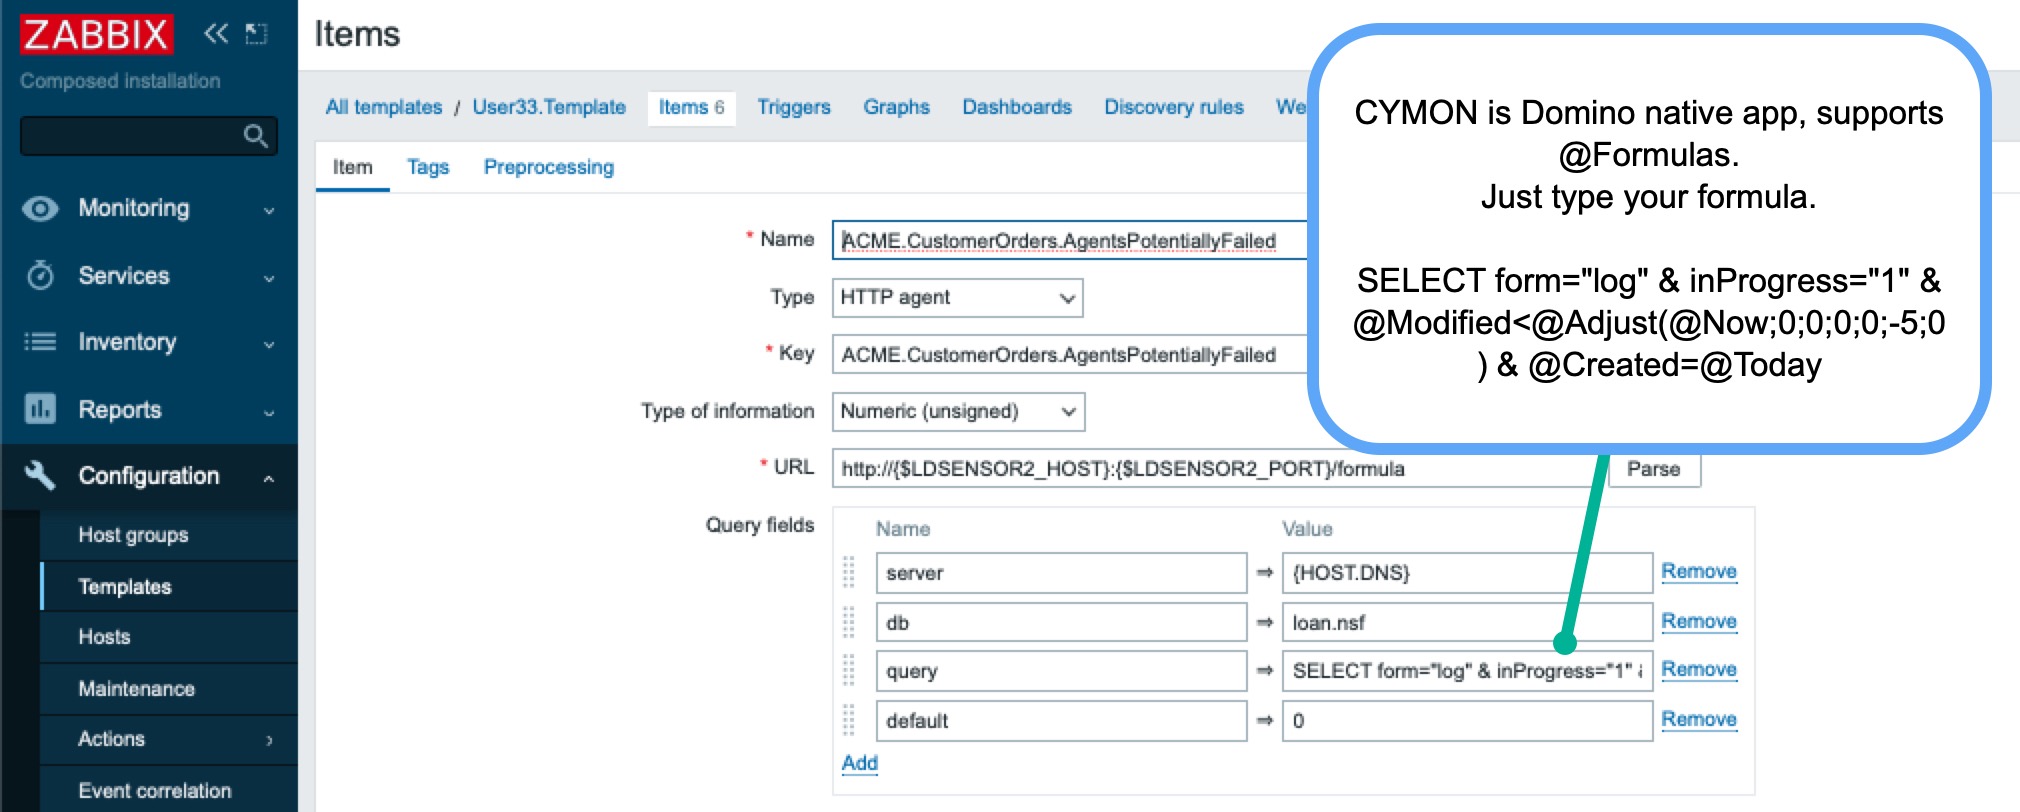Click the query name field
Image resolution: width=2020 pixels, height=812 pixels.
1061,671
